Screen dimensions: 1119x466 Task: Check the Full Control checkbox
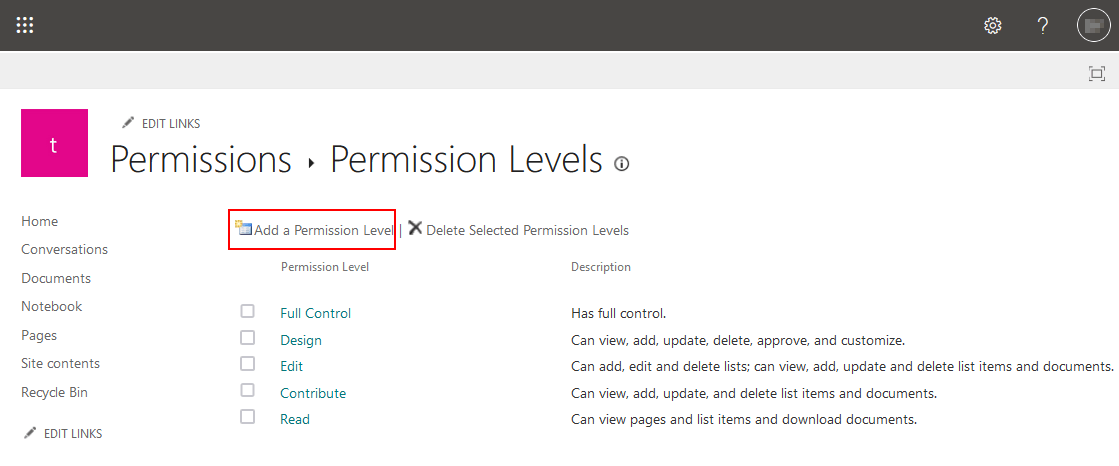(x=247, y=311)
